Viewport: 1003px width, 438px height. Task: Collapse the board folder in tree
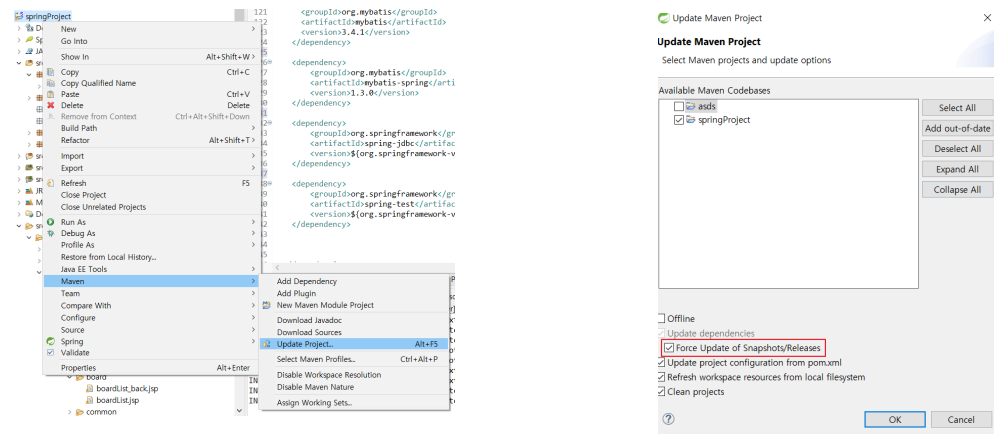[70, 377]
